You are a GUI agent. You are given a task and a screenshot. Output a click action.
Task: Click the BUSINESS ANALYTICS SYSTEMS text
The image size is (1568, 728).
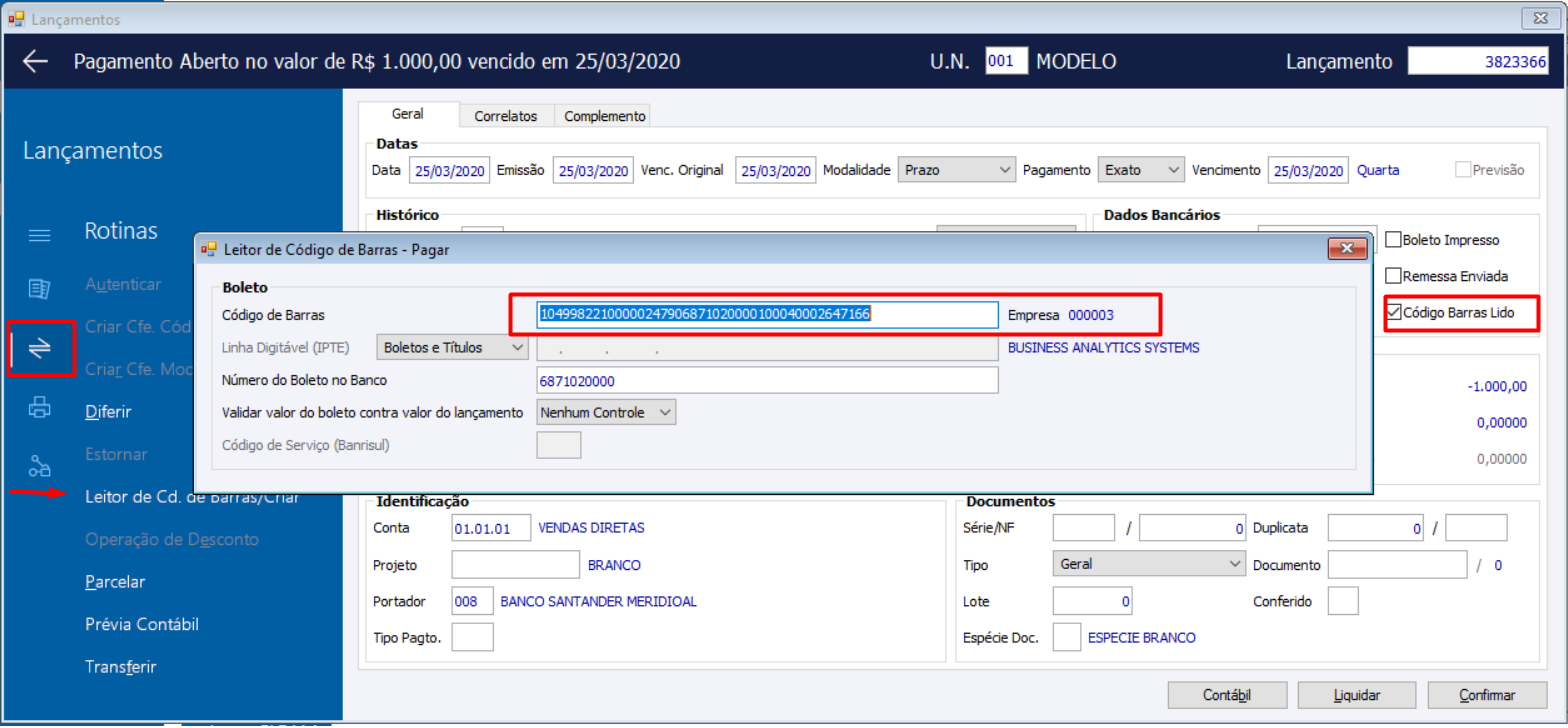pyautogui.click(x=1103, y=348)
